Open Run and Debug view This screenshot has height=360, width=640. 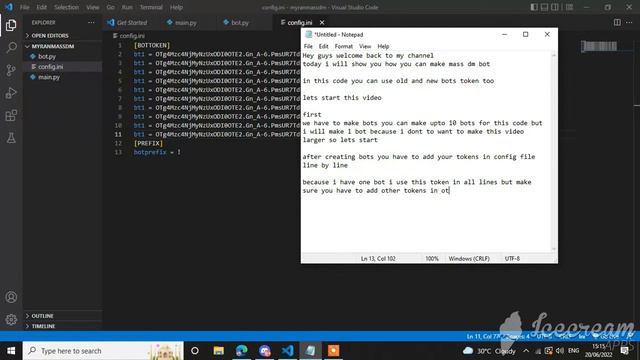(11, 93)
